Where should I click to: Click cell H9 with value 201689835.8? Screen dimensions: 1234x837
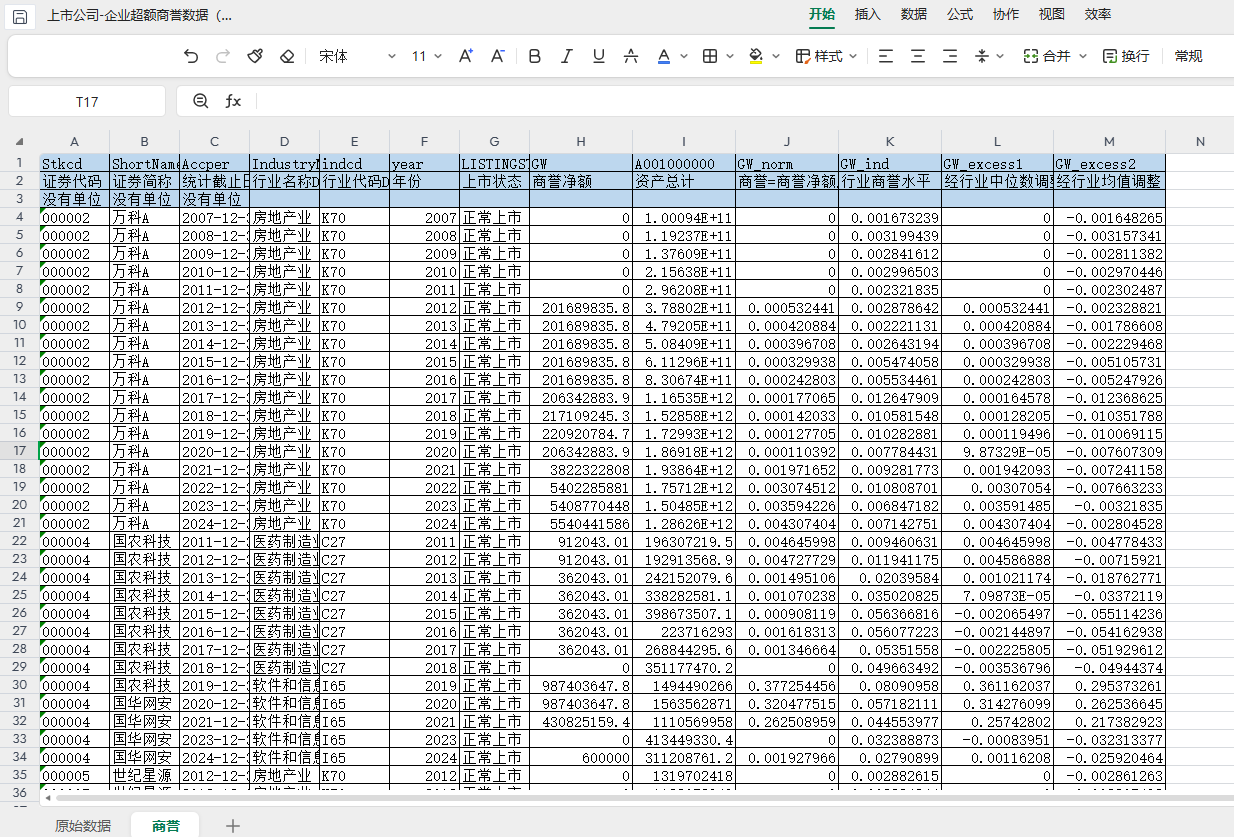[581, 307]
